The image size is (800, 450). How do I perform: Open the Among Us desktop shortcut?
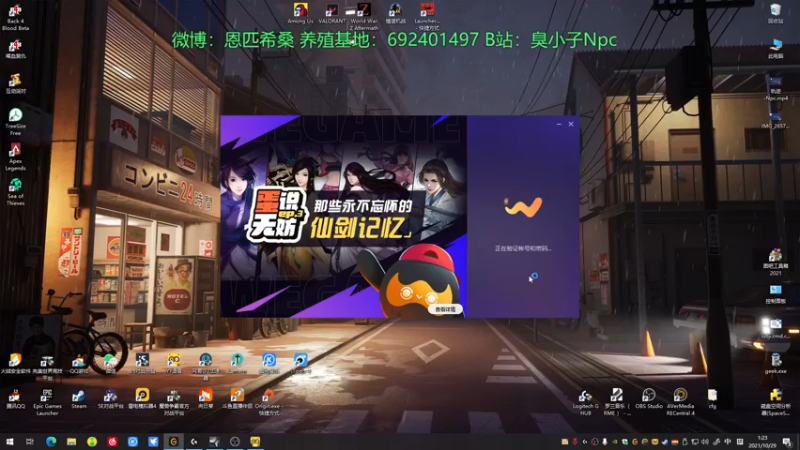pos(300,14)
